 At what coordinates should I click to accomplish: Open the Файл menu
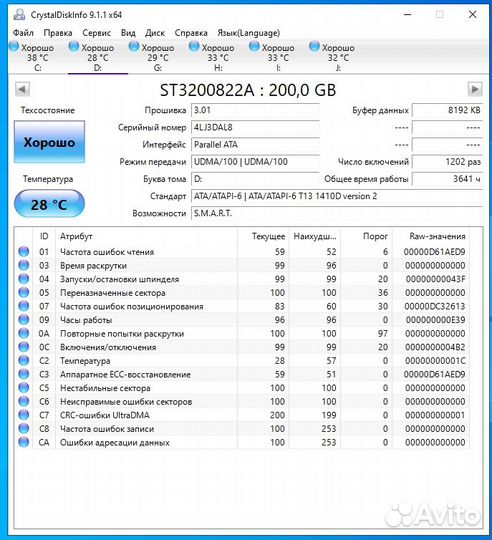(23, 33)
